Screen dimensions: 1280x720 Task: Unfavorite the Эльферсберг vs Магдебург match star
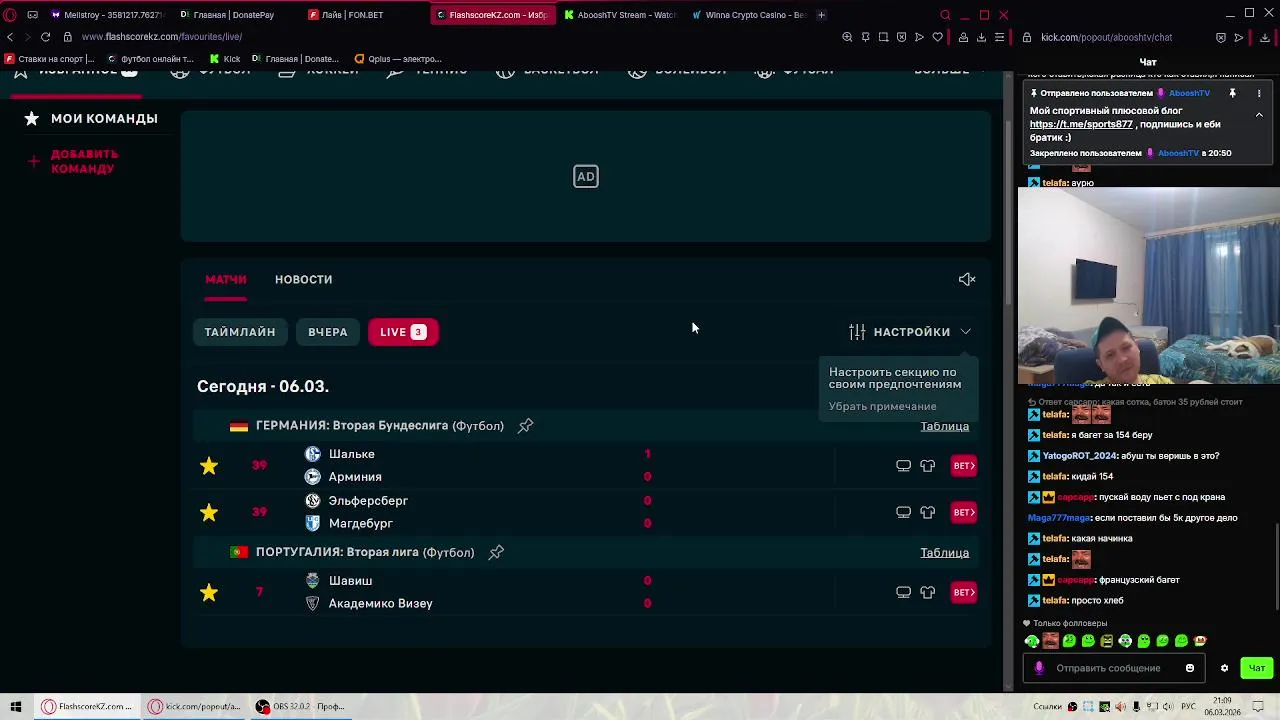[x=209, y=512]
